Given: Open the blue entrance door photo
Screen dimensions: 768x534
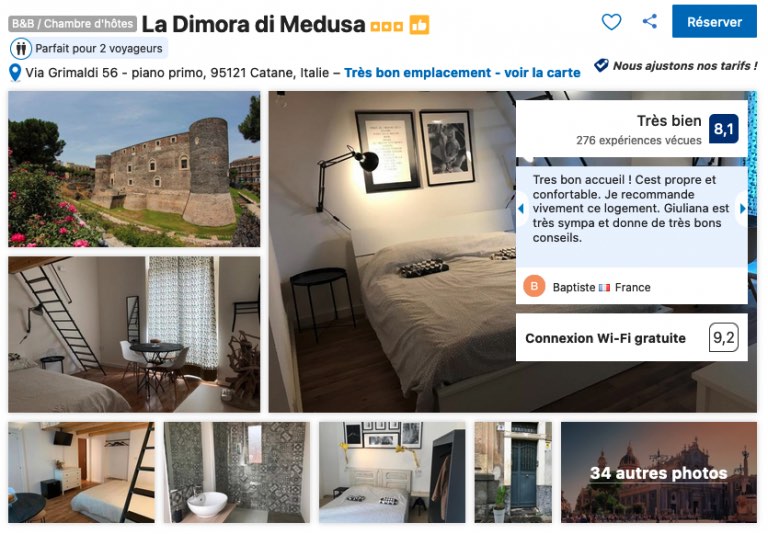Looking at the screenshot, I should [513, 472].
